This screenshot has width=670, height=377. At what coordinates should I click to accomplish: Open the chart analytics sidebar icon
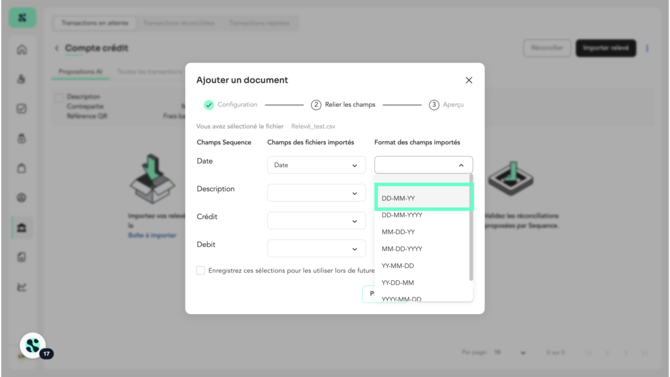[22, 287]
